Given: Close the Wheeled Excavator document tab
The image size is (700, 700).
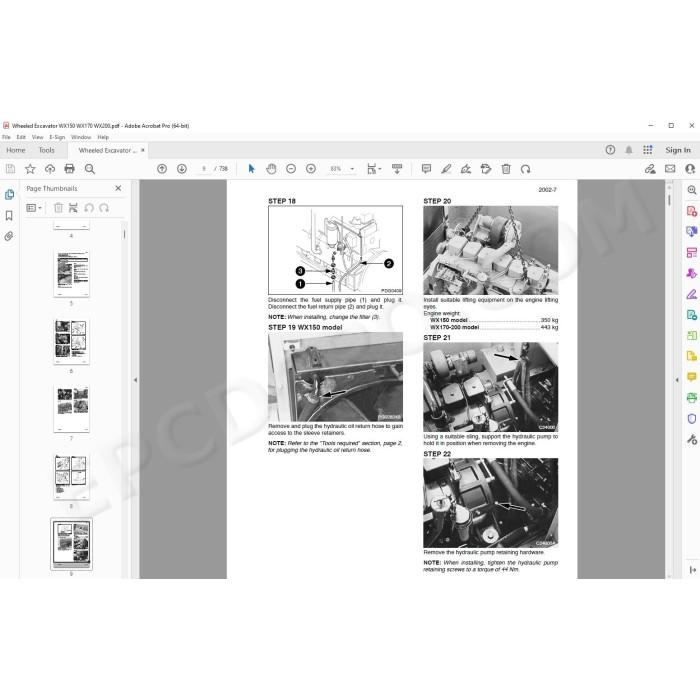Looking at the screenshot, I should tap(143, 150).
